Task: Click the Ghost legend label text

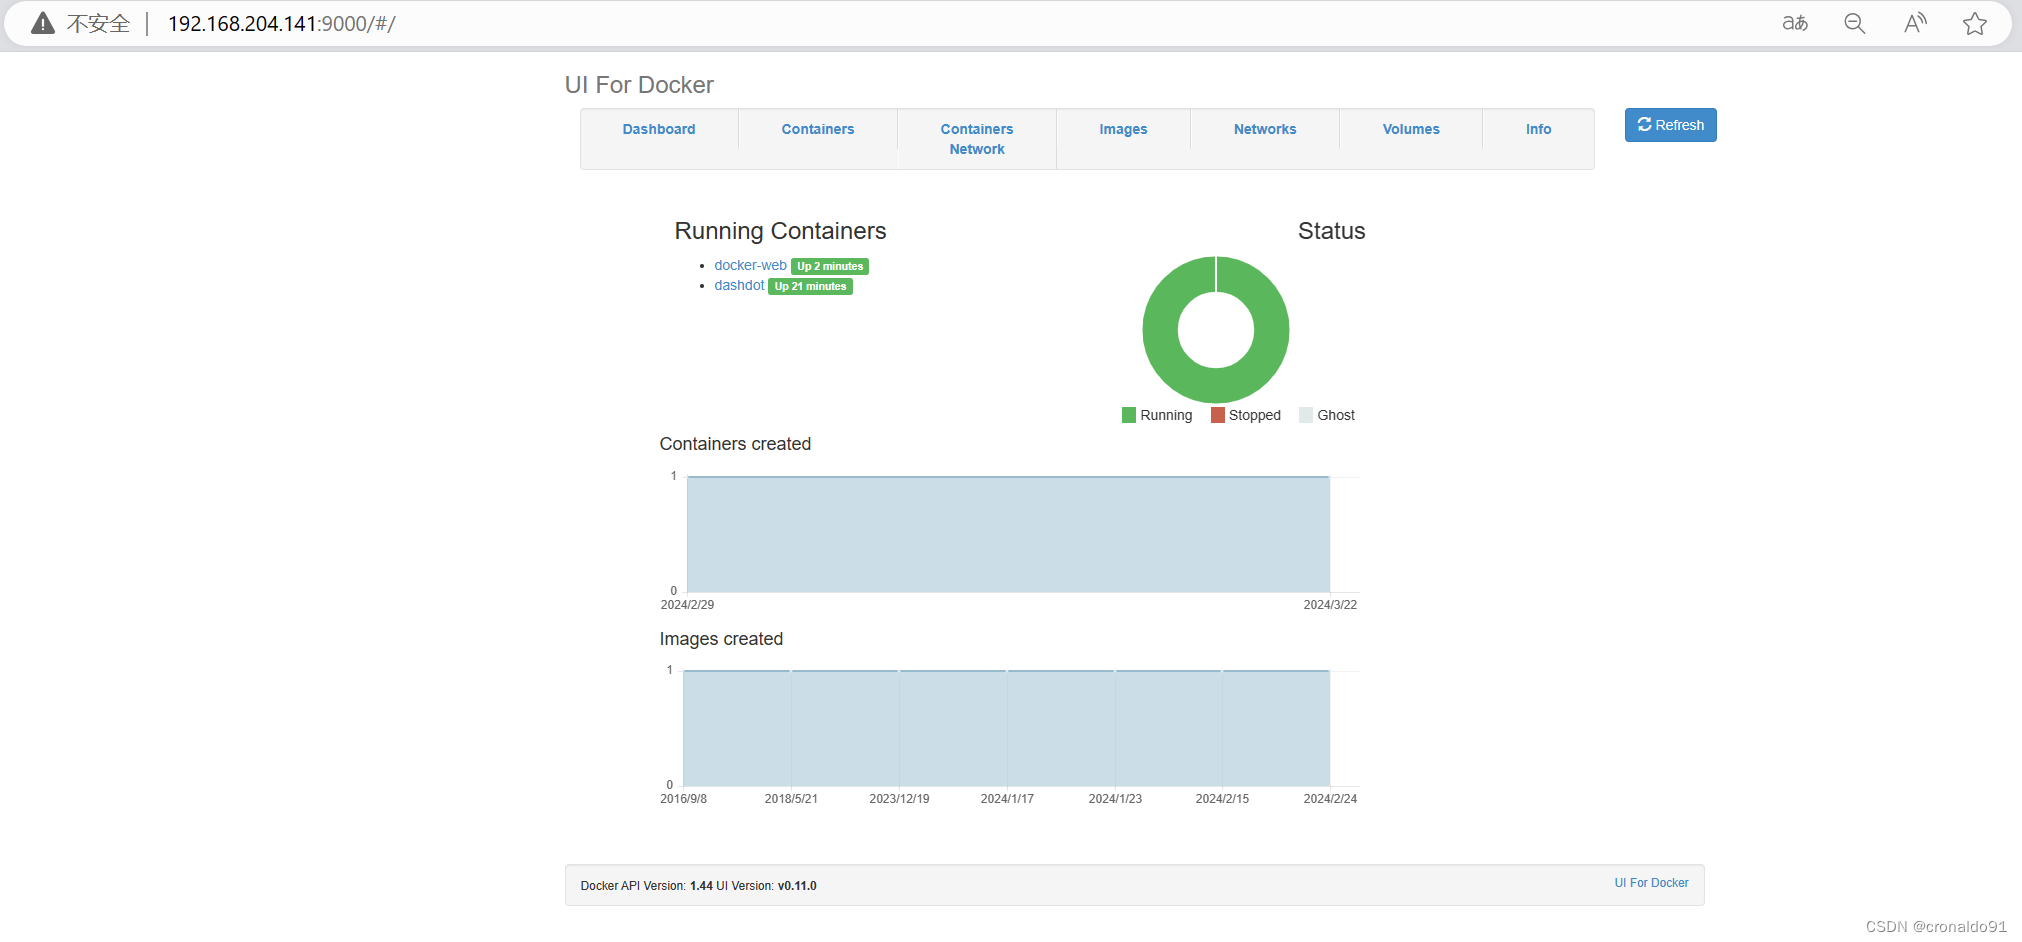Action: (x=1336, y=415)
